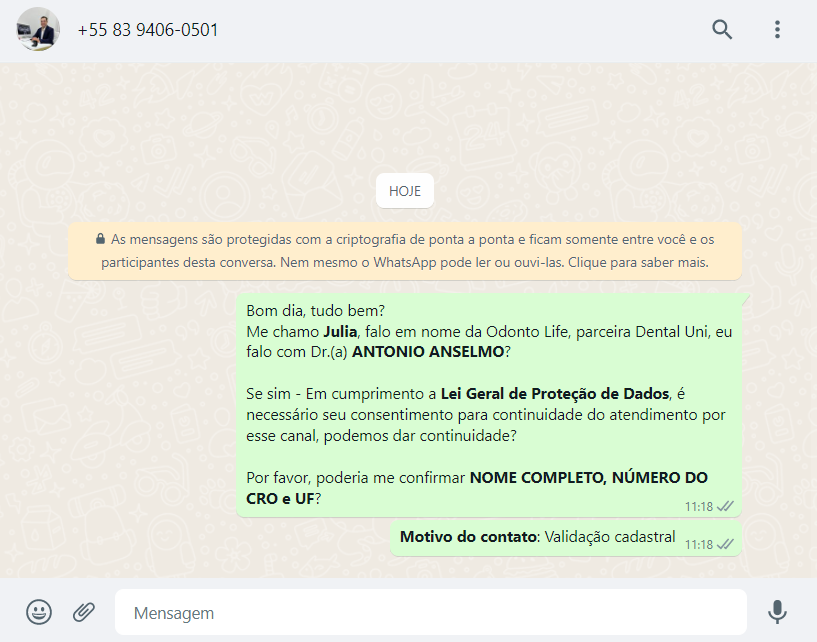817x642 pixels.
Task: Attach a file with the paperclip icon
Action: (x=84, y=612)
